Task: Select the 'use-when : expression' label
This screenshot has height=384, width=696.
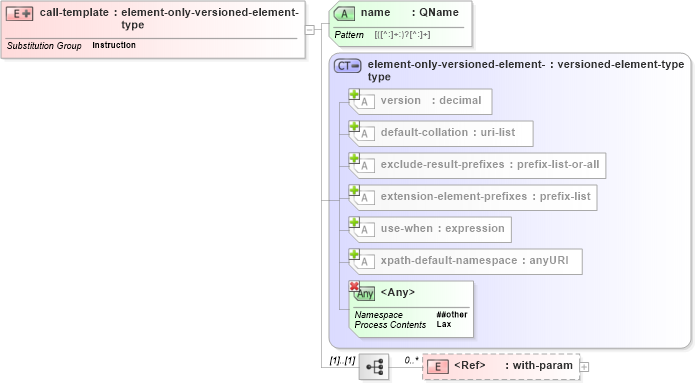Action: click(x=443, y=228)
